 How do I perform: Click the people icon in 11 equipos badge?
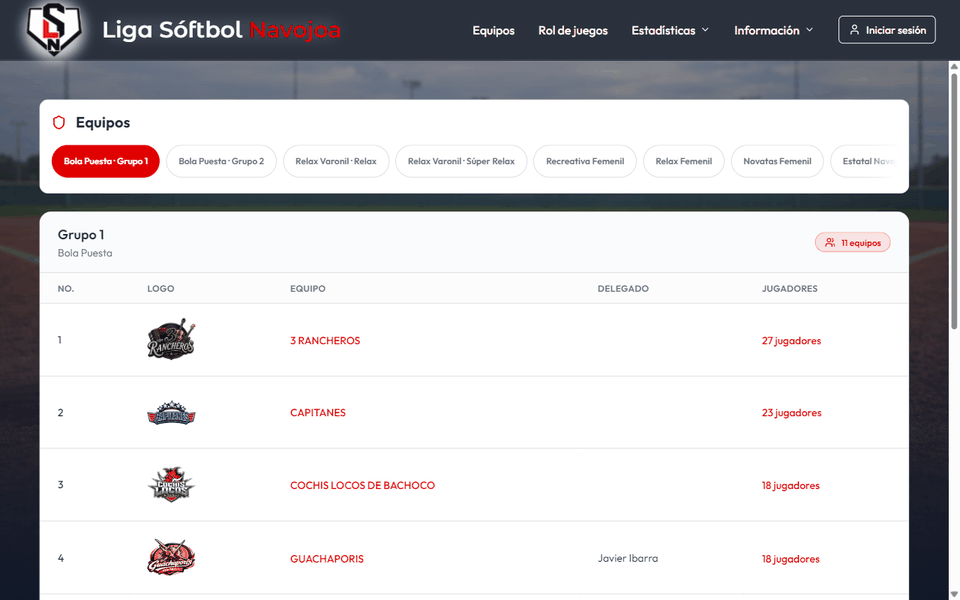click(830, 242)
